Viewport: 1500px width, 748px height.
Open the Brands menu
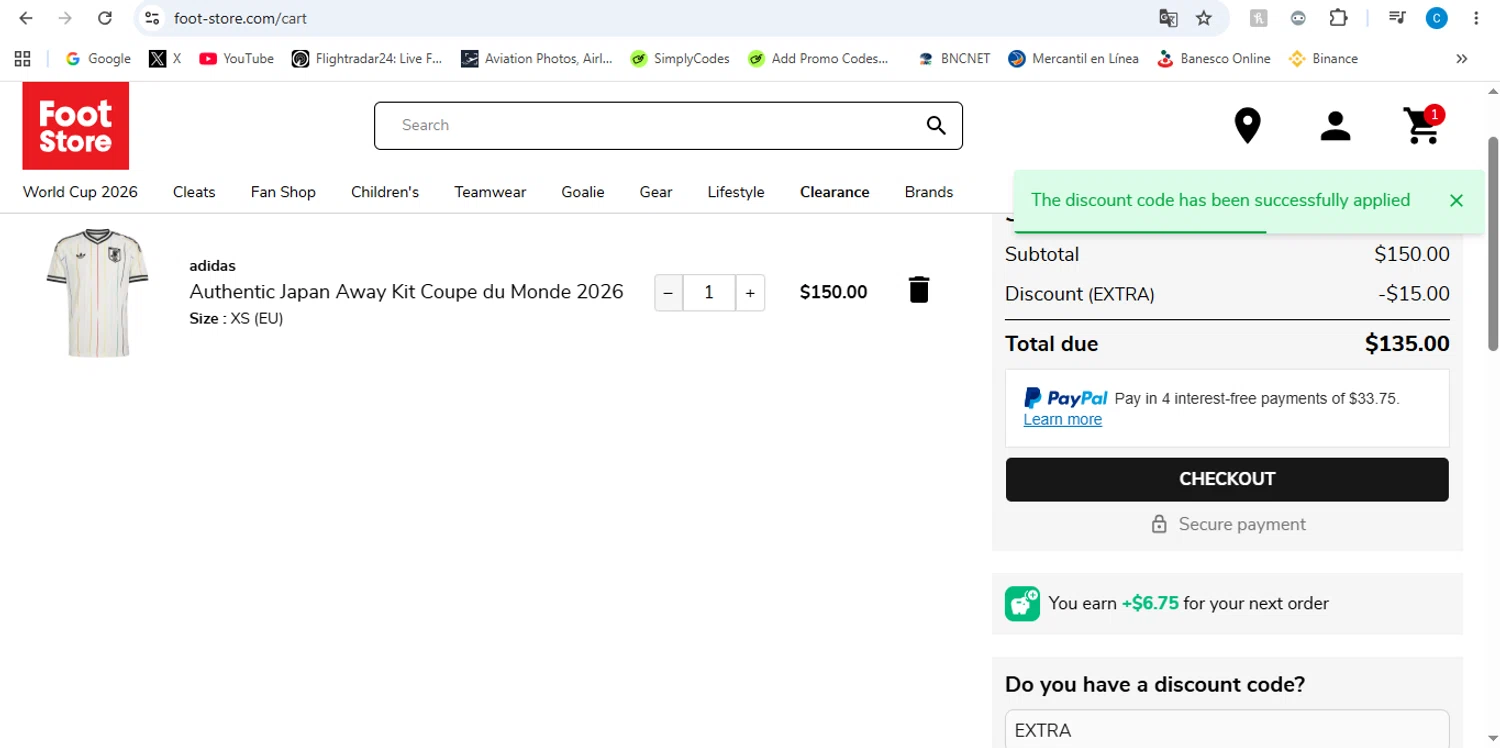pyautogui.click(x=929, y=192)
